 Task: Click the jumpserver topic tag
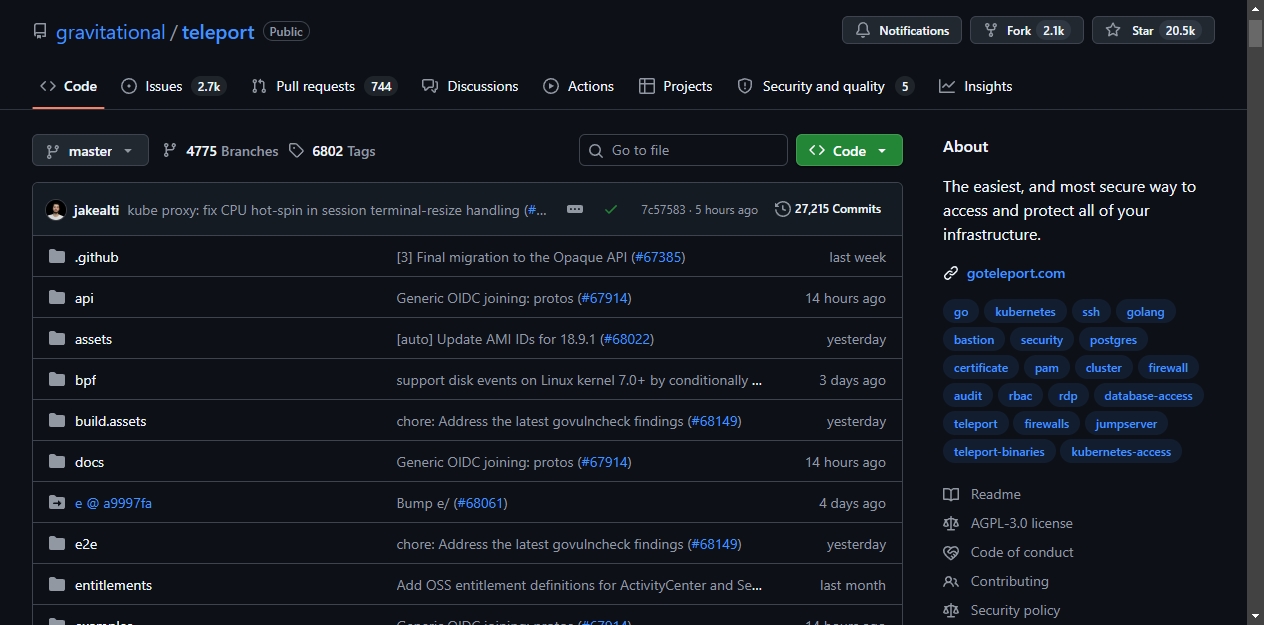1126,424
